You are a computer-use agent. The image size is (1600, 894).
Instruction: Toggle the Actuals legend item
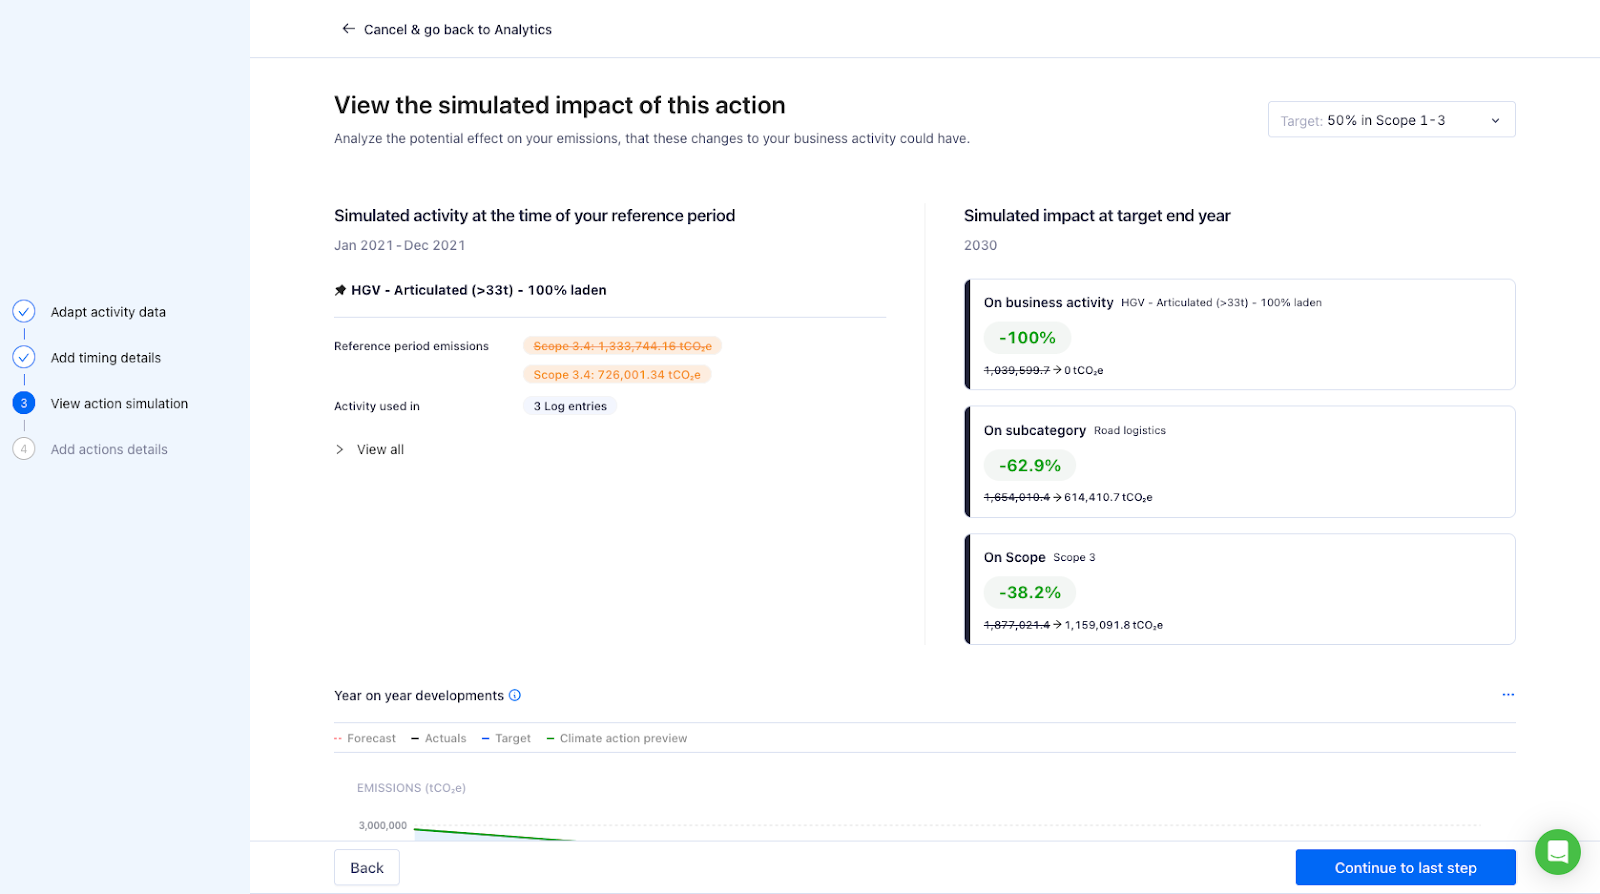[439, 738]
